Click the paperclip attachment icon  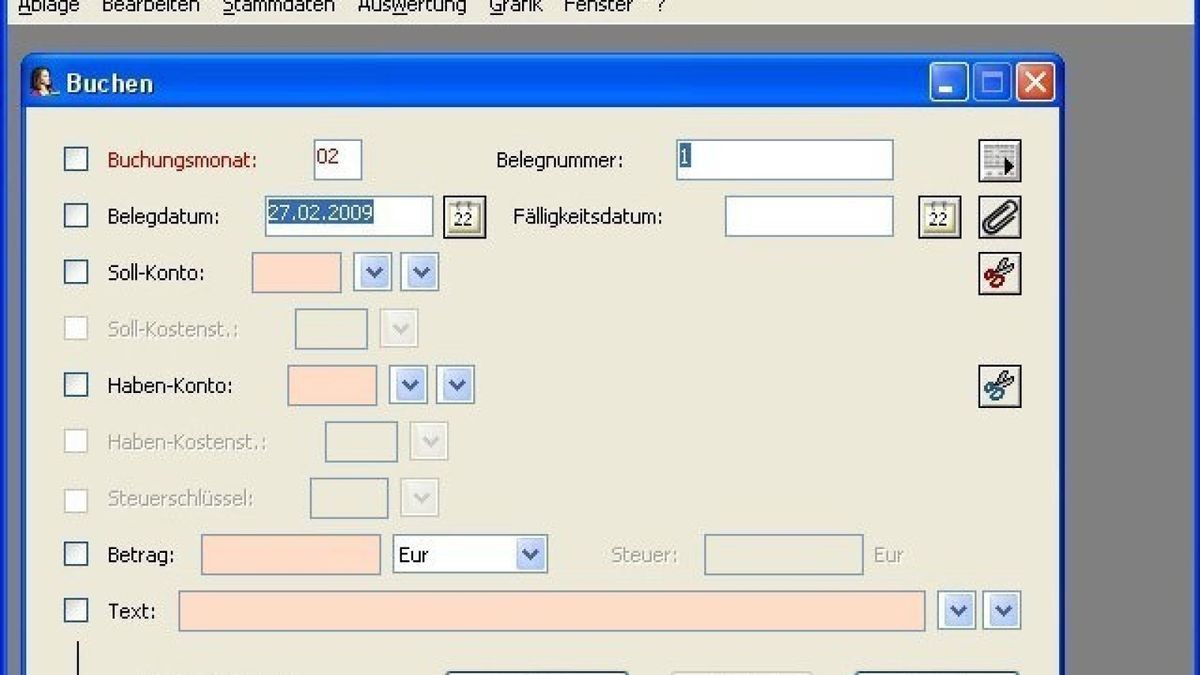[999, 216]
